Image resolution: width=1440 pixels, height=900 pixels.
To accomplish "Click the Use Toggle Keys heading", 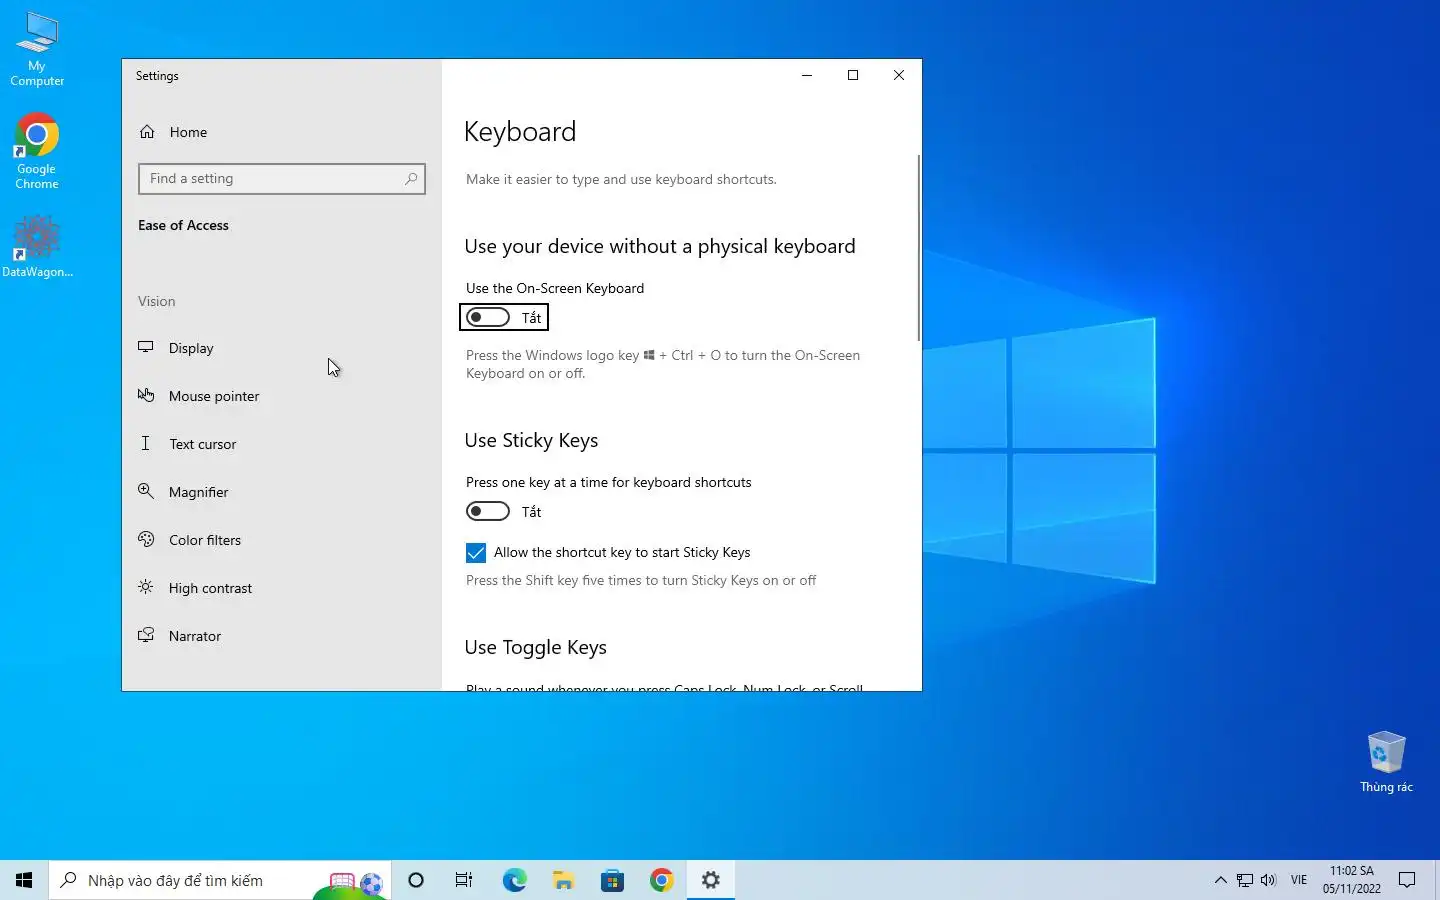I will (x=535, y=647).
